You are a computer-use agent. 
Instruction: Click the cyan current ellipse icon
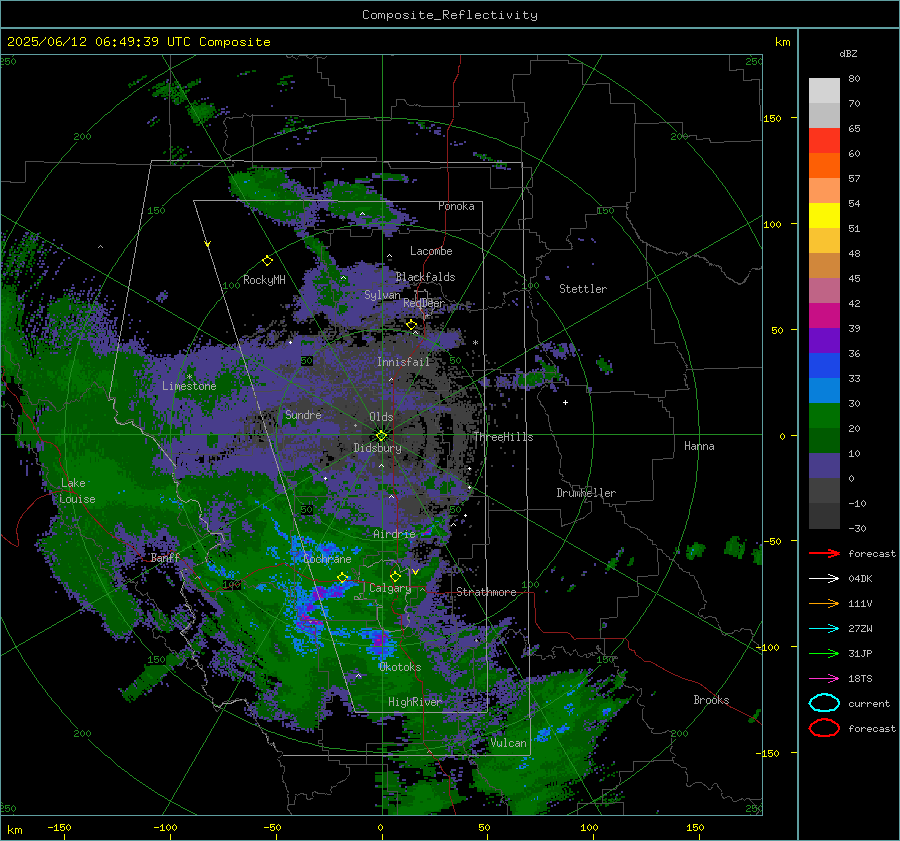coord(824,703)
